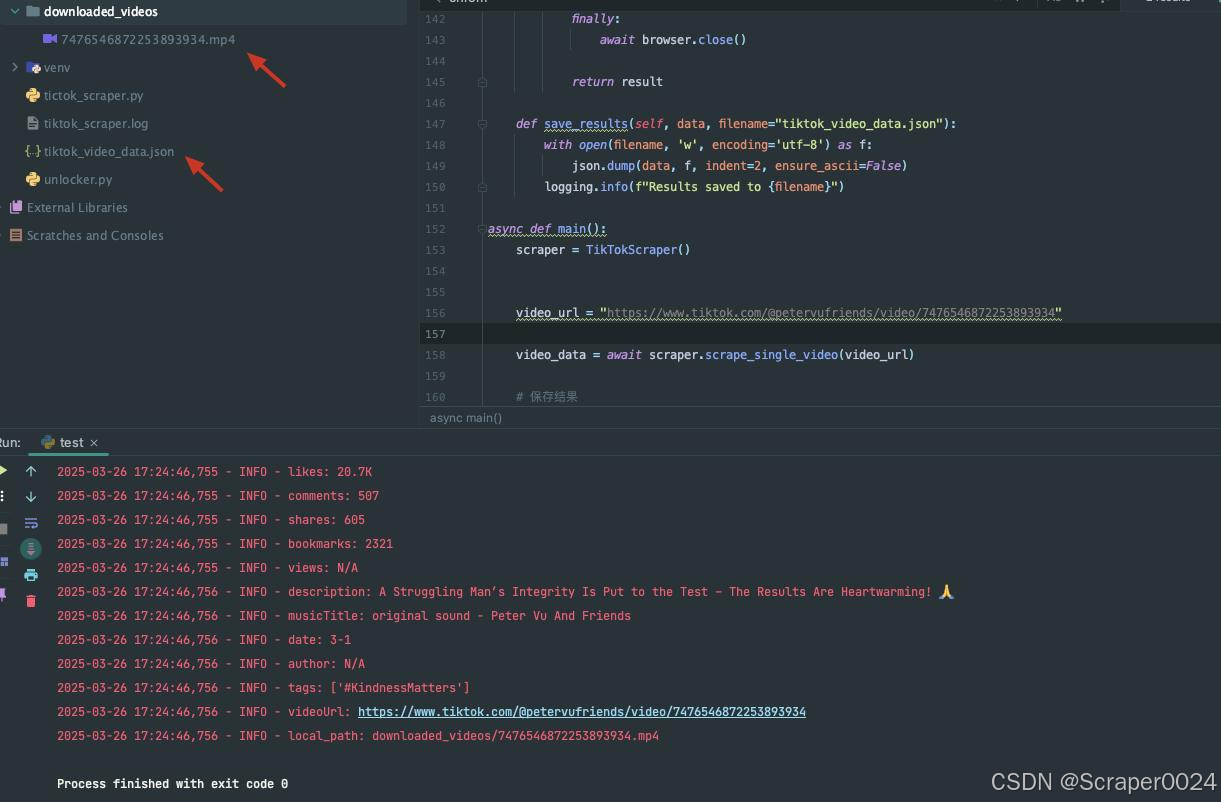Click the TikTok URL string on line 156

831,313
